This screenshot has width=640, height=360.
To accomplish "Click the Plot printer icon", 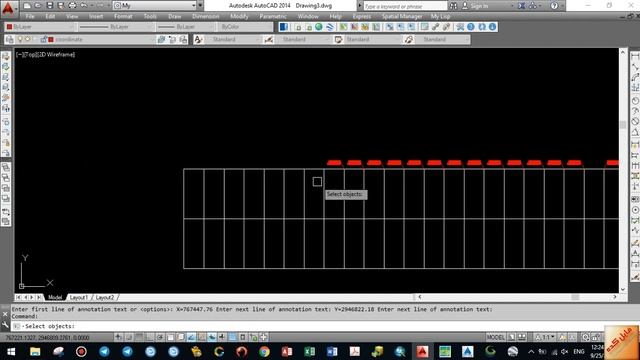I will [72, 6].
